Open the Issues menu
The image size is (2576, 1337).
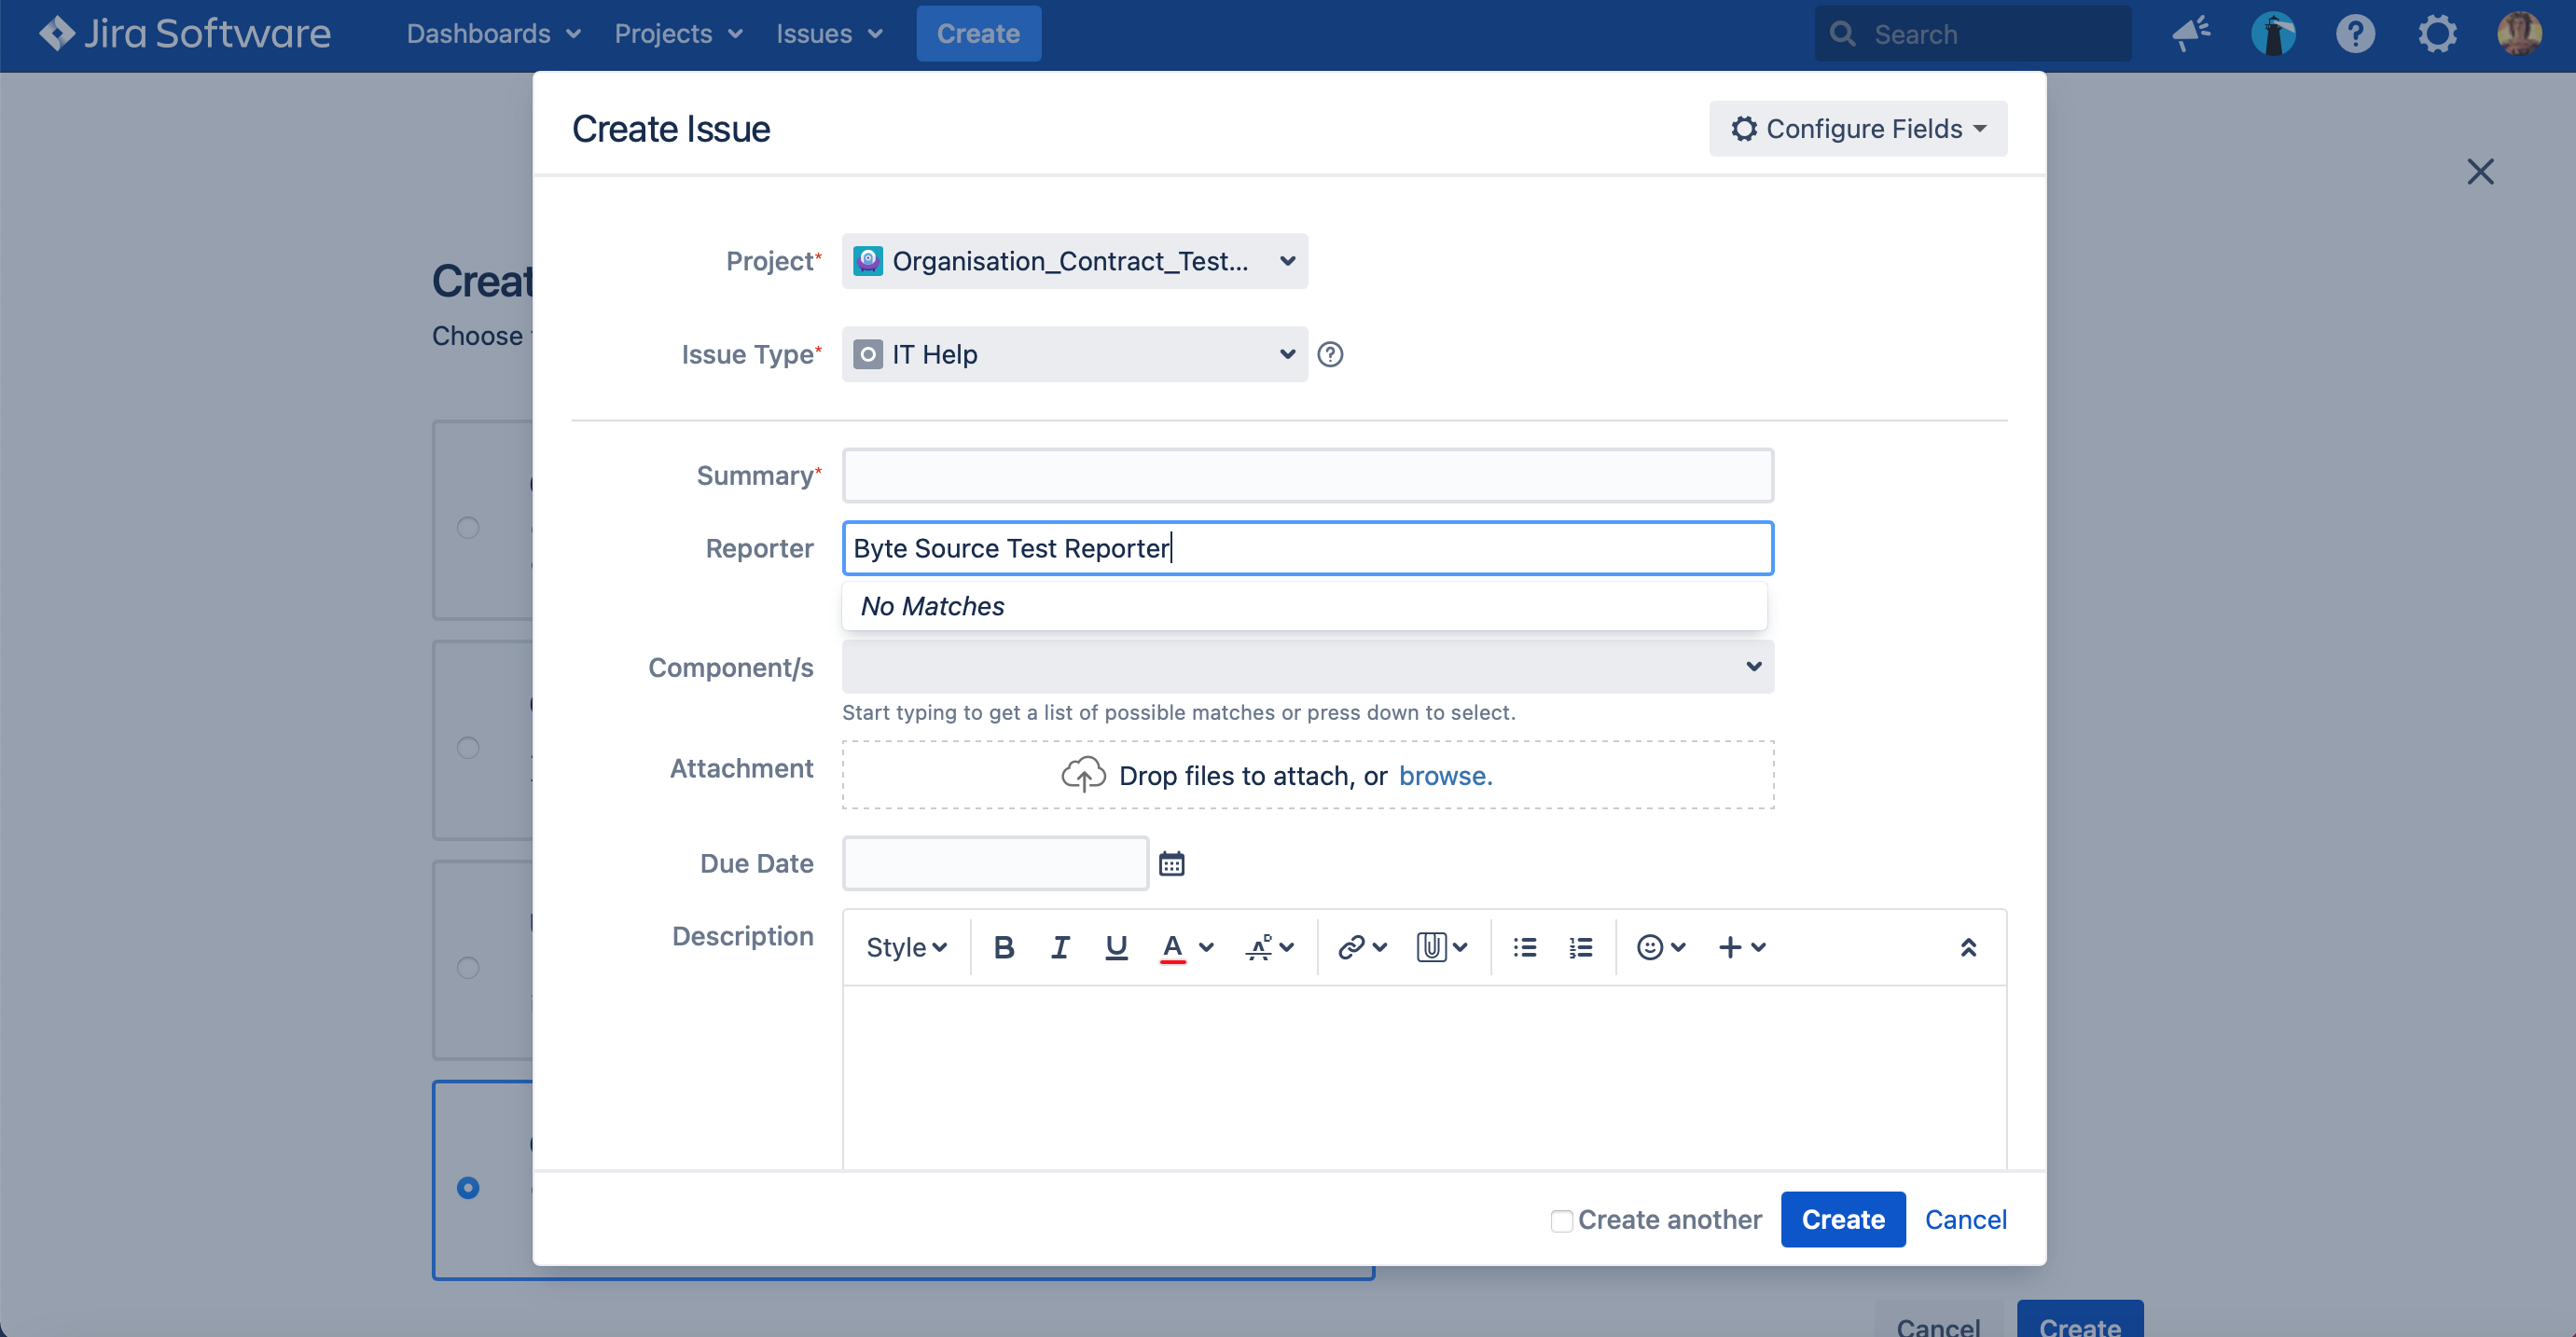pyautogui.click(x=830, y=34)
